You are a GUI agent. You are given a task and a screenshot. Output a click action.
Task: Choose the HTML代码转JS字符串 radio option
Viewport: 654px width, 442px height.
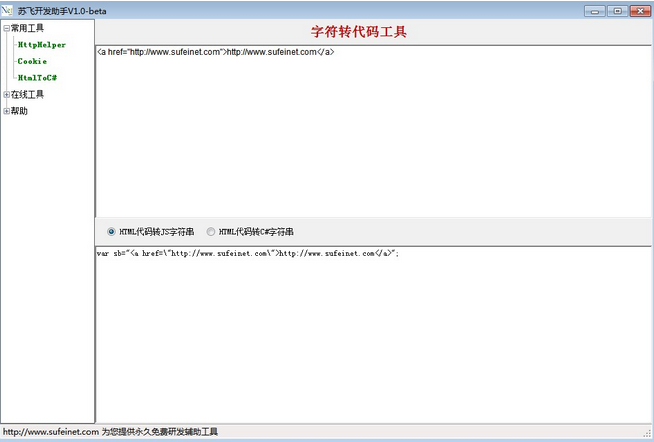pos(111,232)
